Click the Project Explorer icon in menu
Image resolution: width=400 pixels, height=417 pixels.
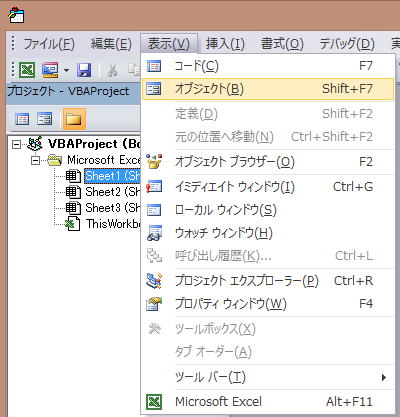(154, 281)
